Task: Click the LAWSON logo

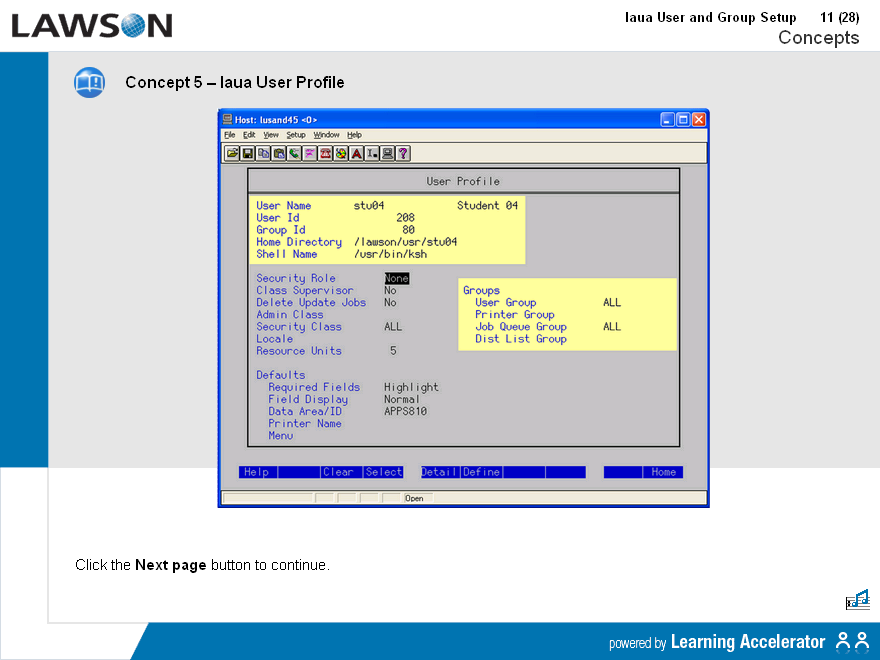Action: click(91, 26)
